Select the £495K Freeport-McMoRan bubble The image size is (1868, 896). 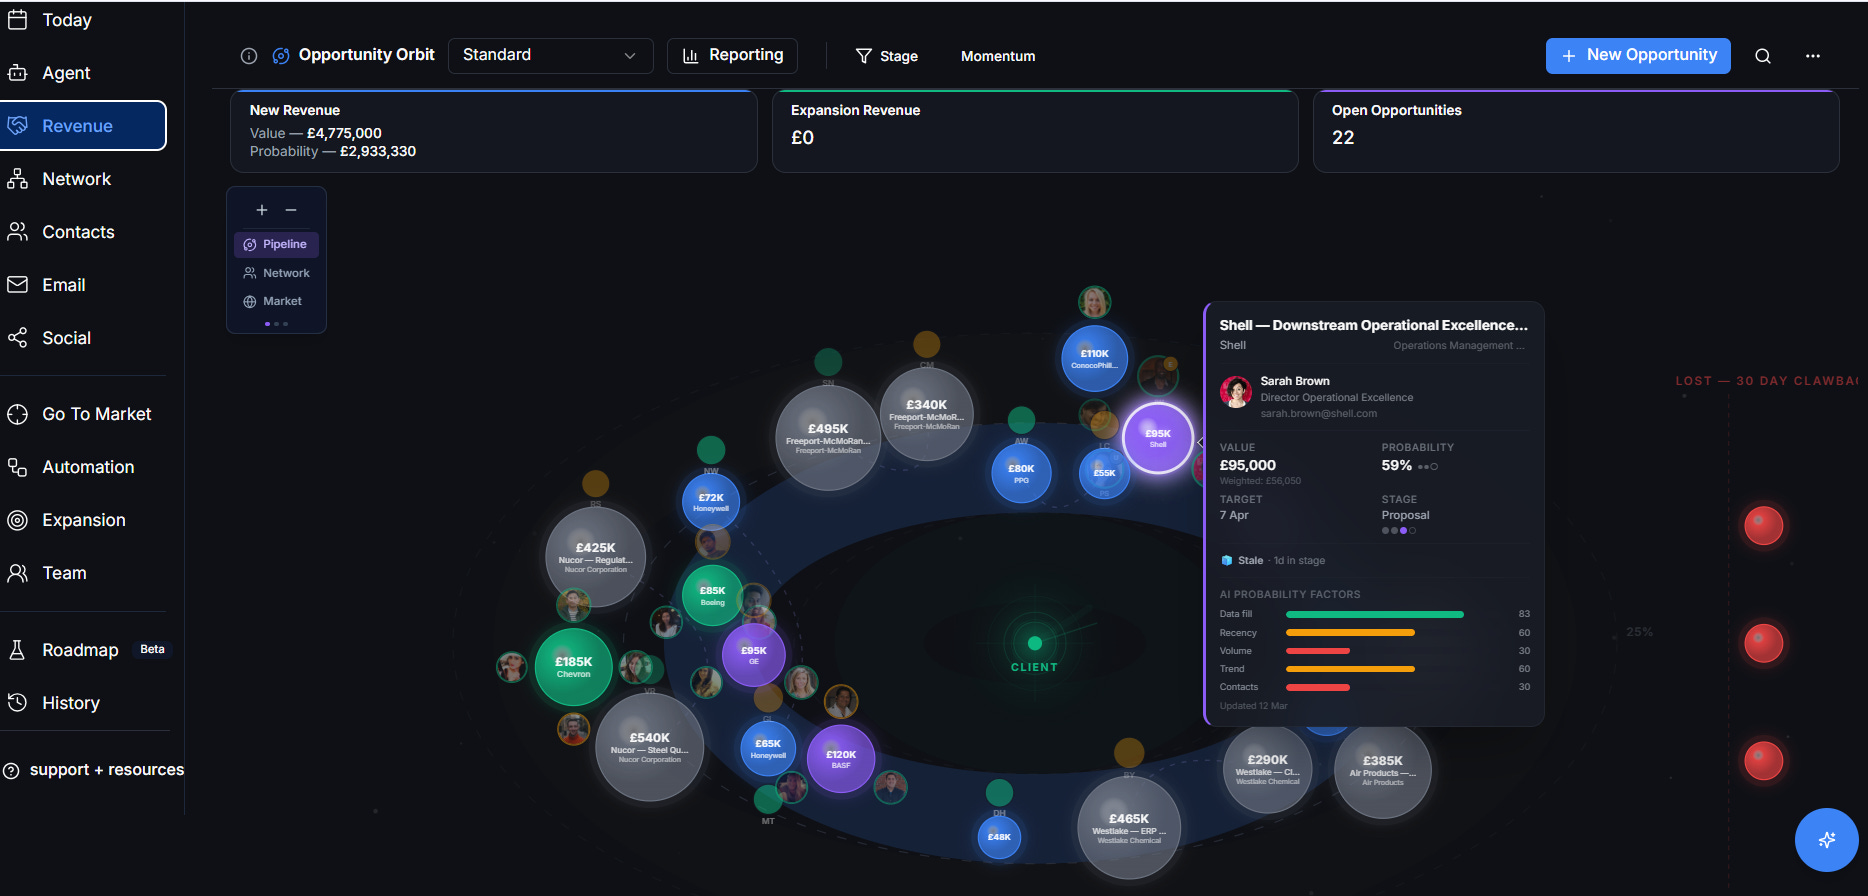point(828,438)
